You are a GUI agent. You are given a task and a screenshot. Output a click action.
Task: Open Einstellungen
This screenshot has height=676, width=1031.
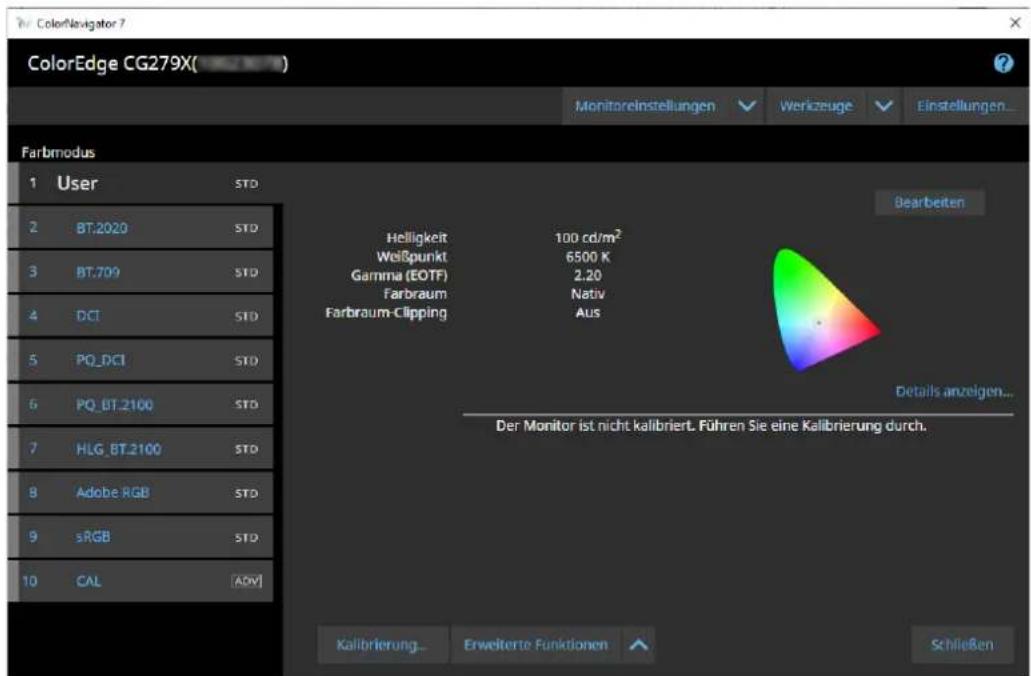click(965, 106)
